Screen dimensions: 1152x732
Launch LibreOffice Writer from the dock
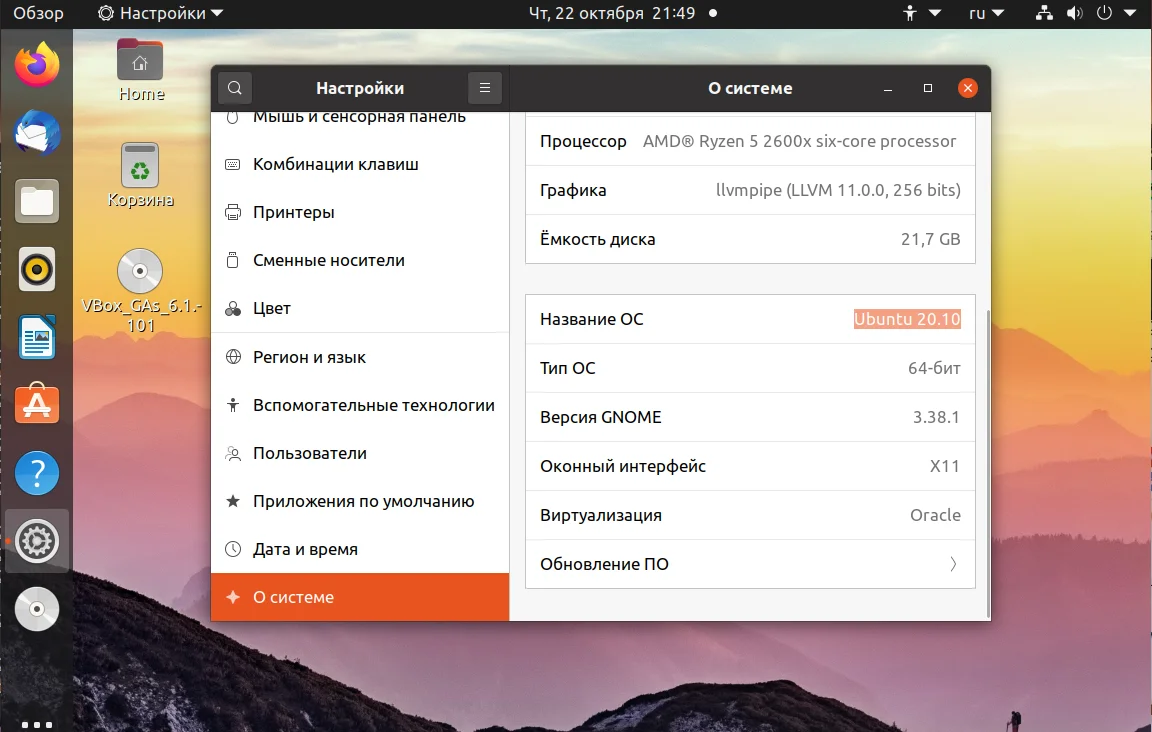click(x=37, y=337)
